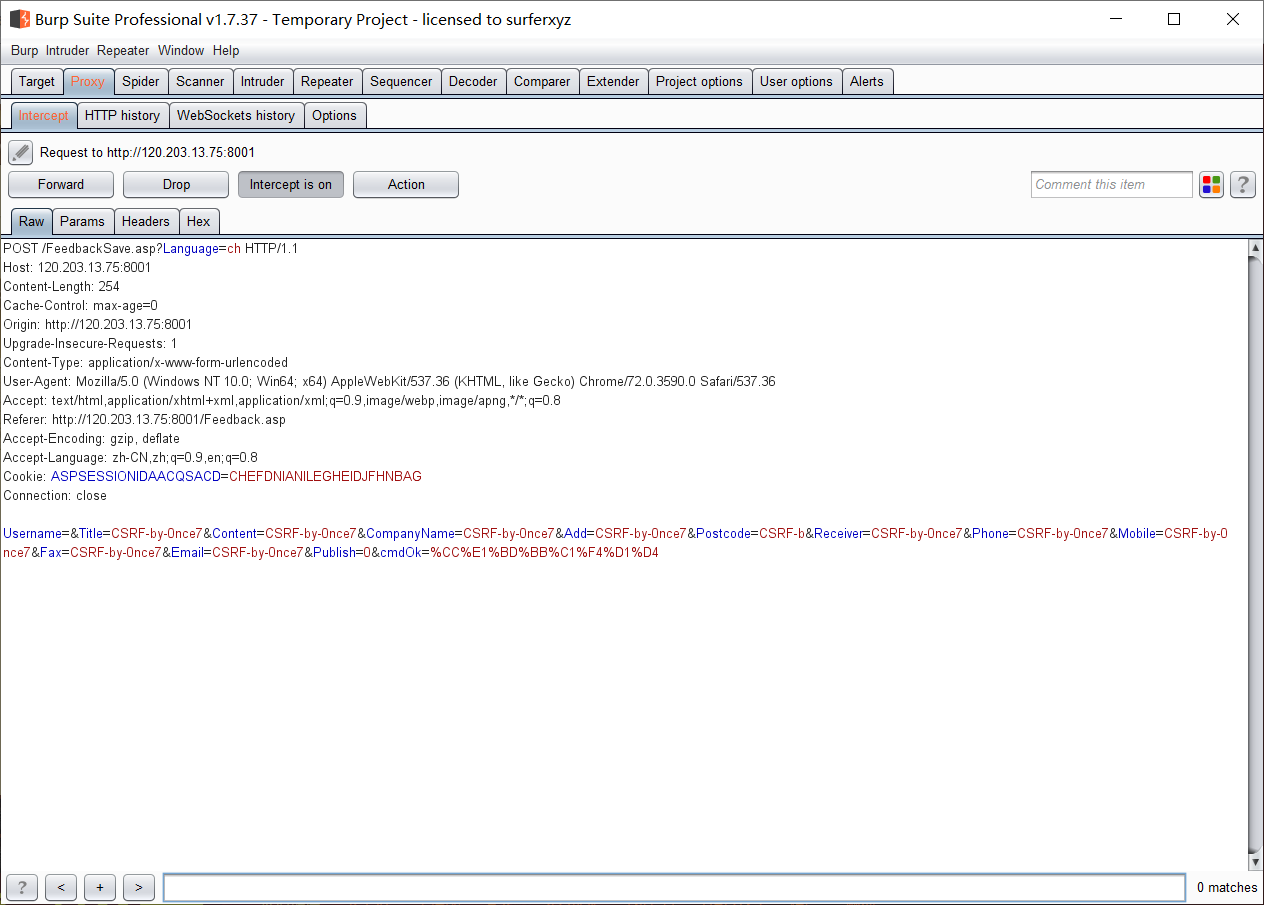The width and height of the screenshot is (1264, 905).
Task: Click the Connection: close header
Action: pos(55,496)
